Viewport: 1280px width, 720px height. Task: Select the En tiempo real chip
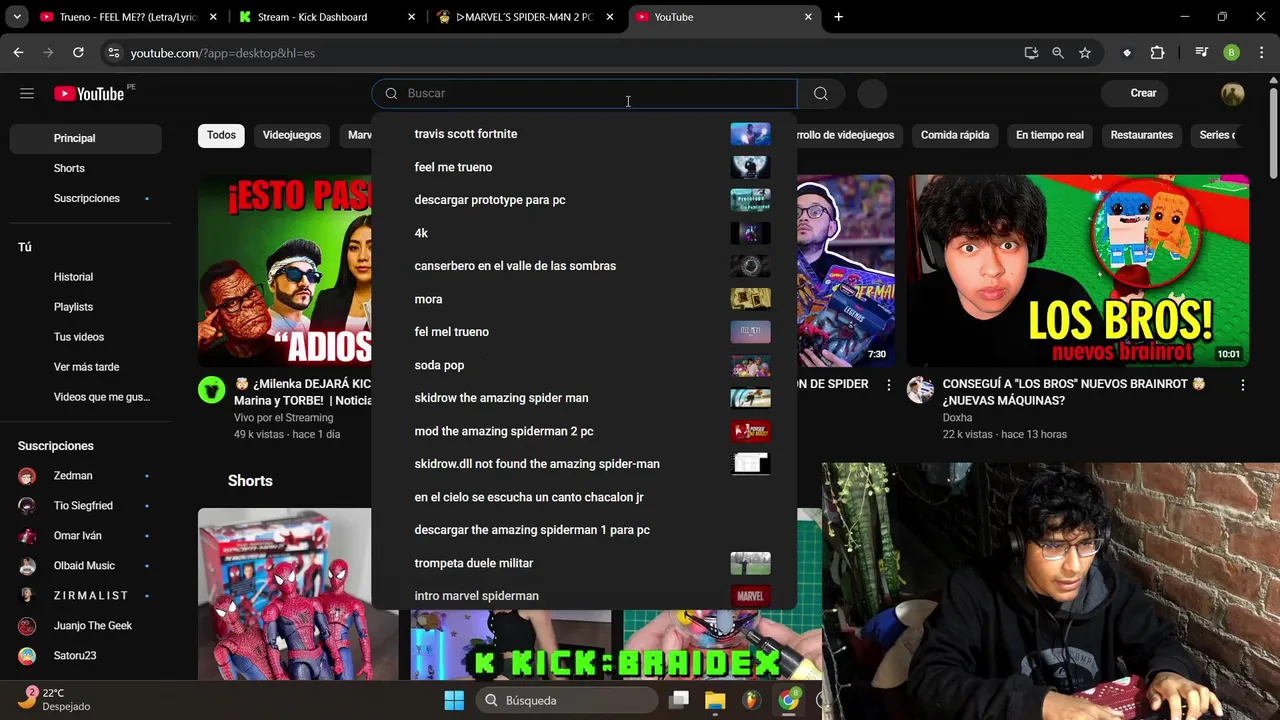tap(1050, 135)
